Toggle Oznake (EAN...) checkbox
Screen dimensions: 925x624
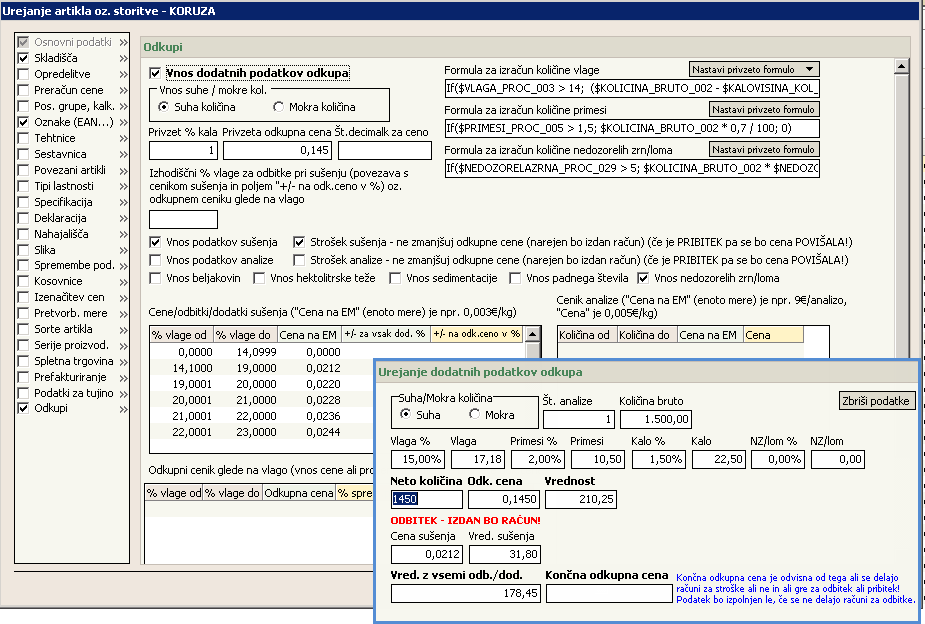coord(23,122)
